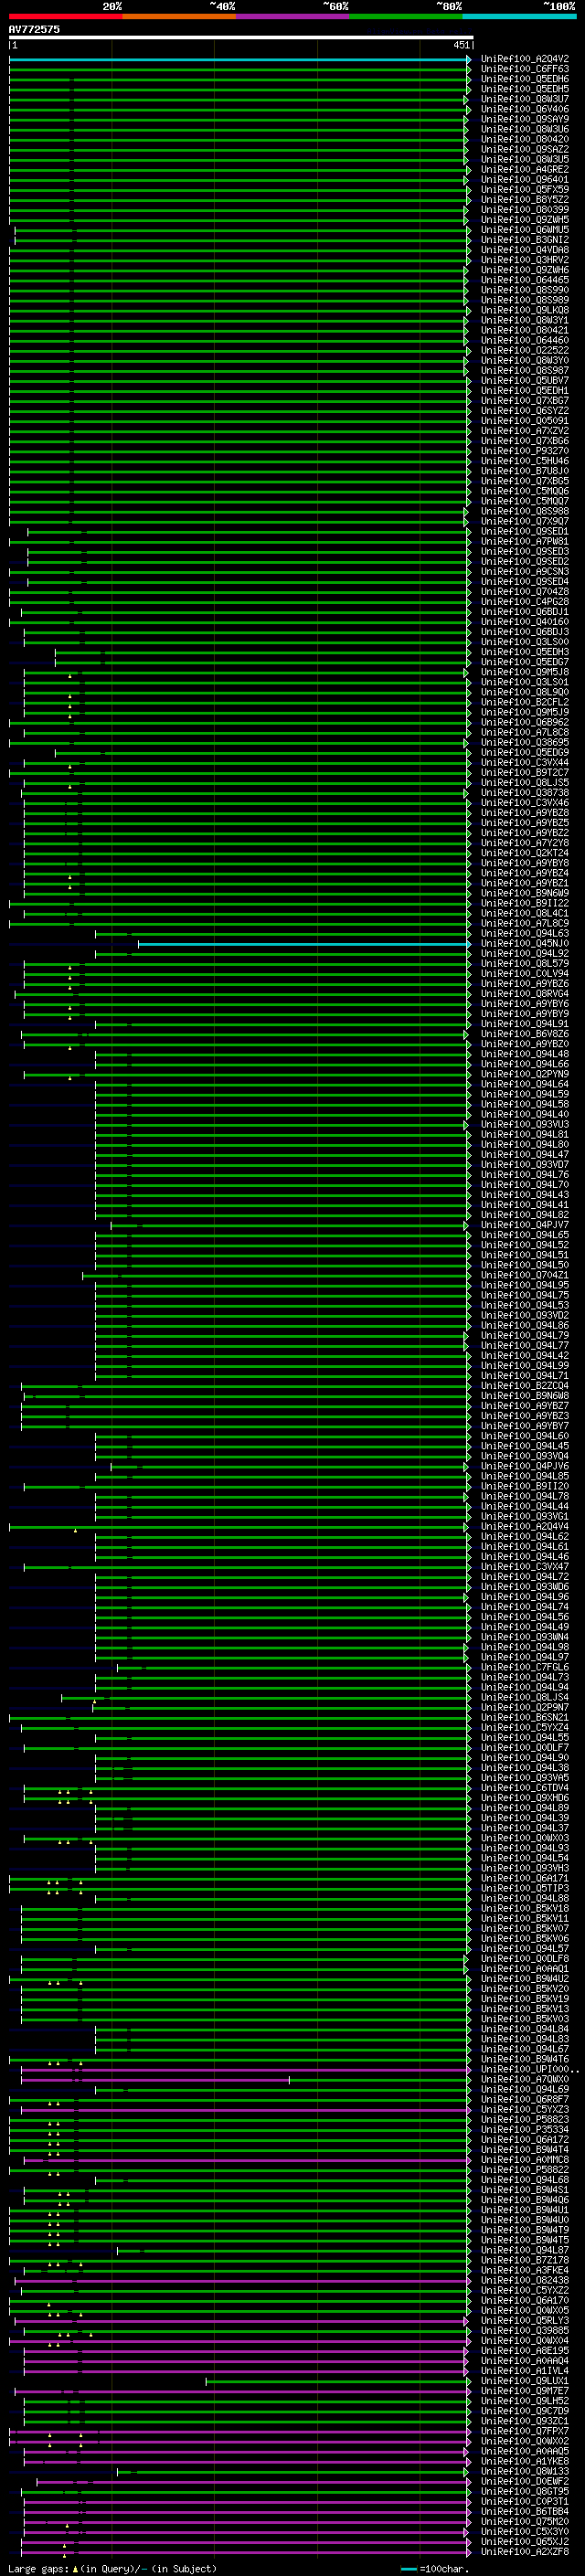Select hit label UniRef100_B2ZCQ4
This screenshot has width=585, height=2576.
525,1386
